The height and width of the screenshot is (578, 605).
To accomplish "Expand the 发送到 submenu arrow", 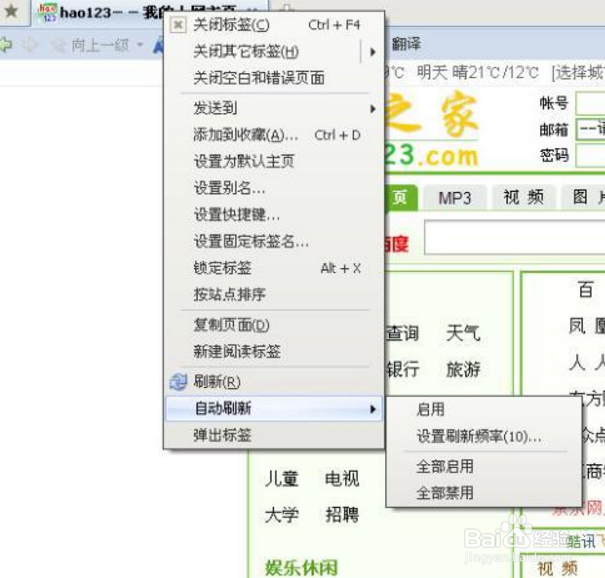I will click(x=373, y=109).
